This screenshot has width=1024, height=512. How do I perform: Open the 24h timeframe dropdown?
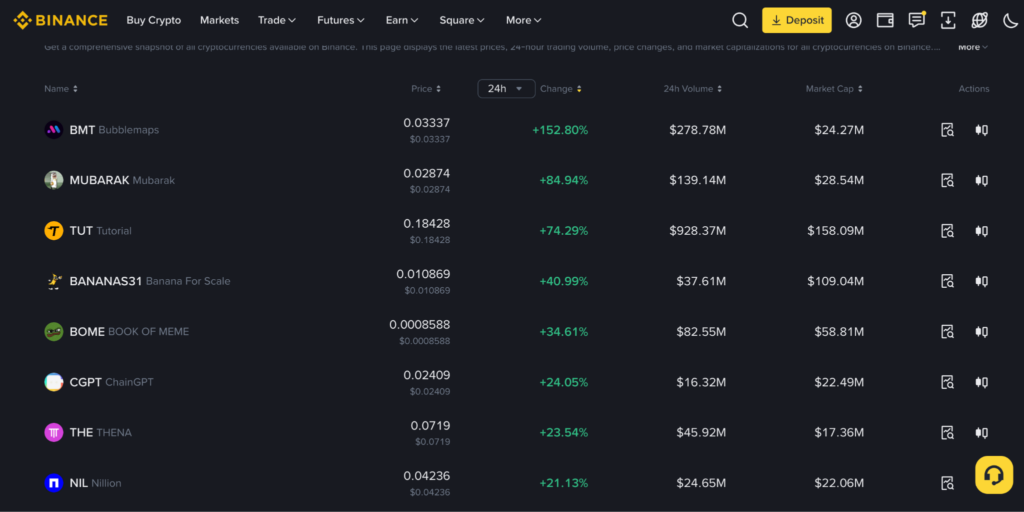(506, 89)
